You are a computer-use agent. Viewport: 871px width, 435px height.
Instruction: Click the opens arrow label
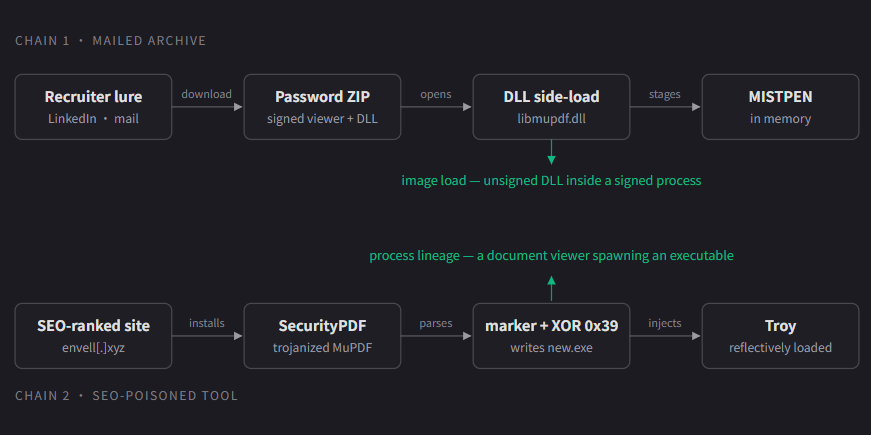(436, 94)
